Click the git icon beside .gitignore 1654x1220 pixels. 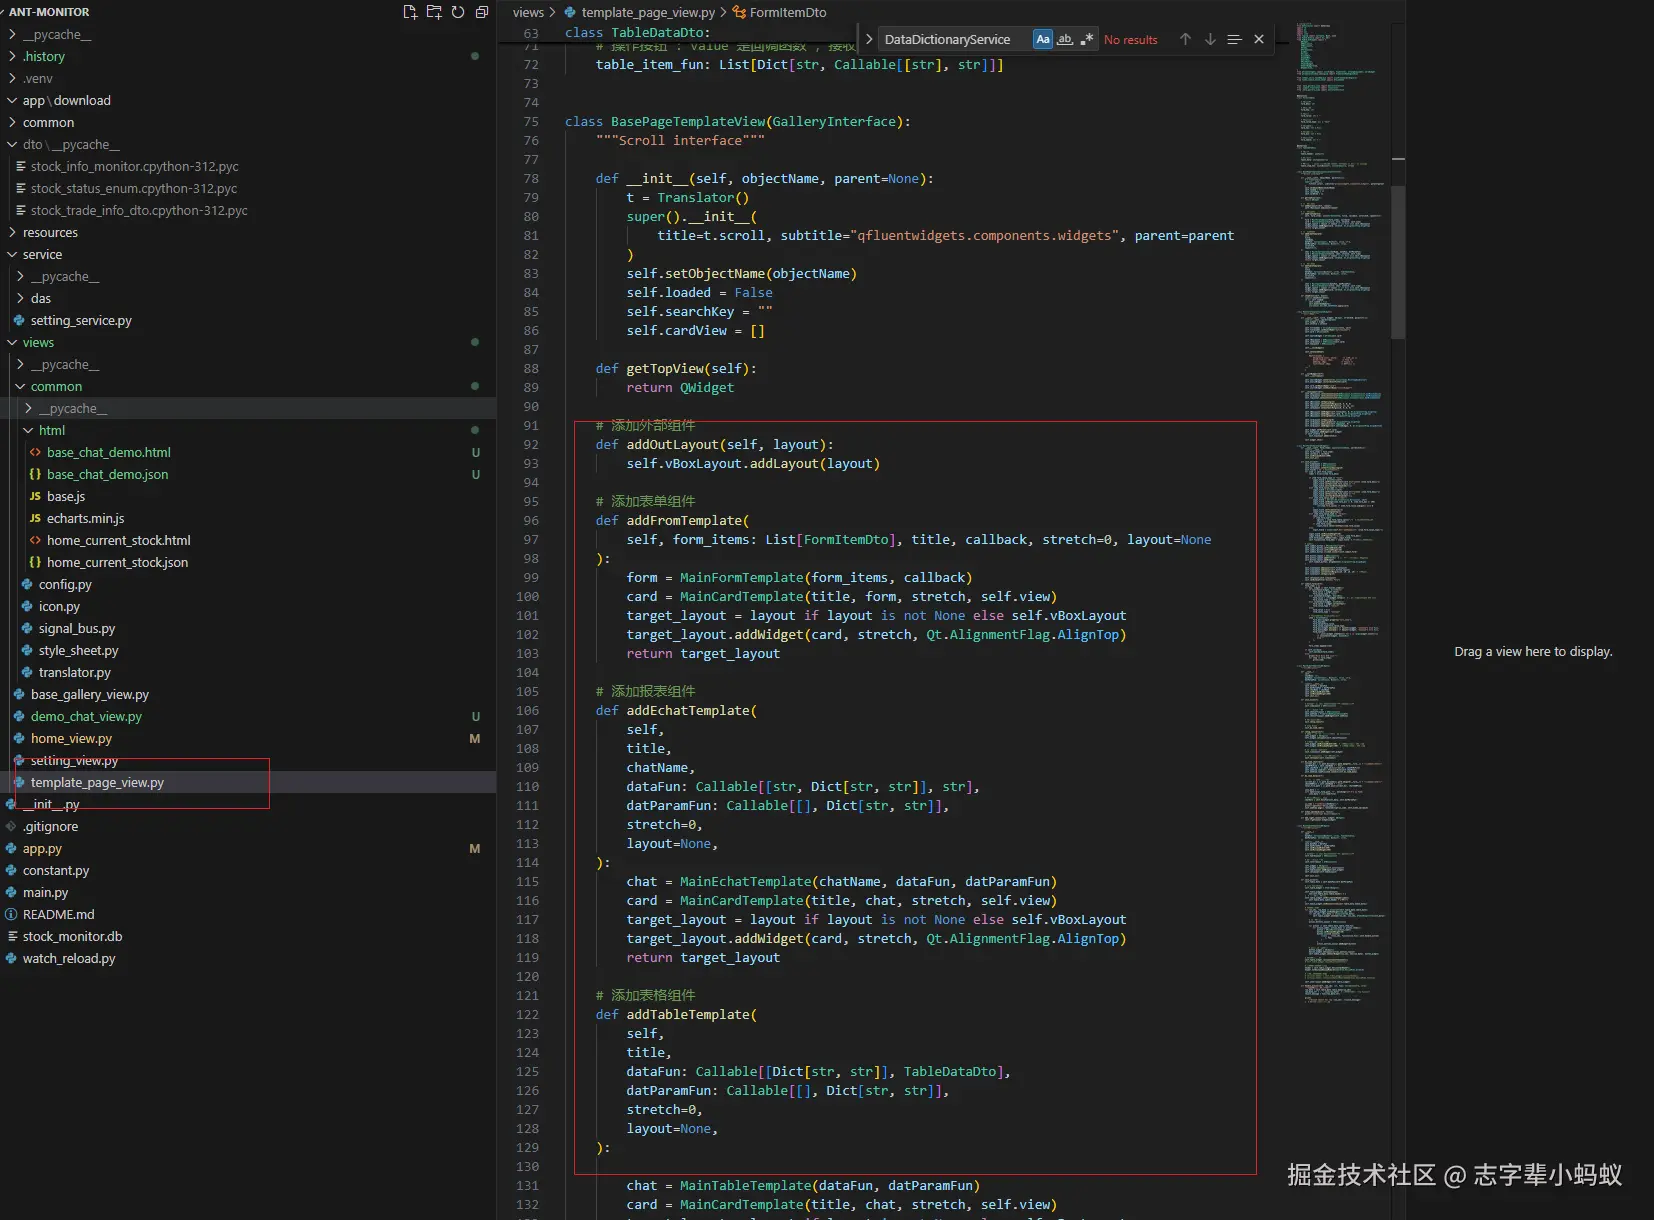pos(11,826)
